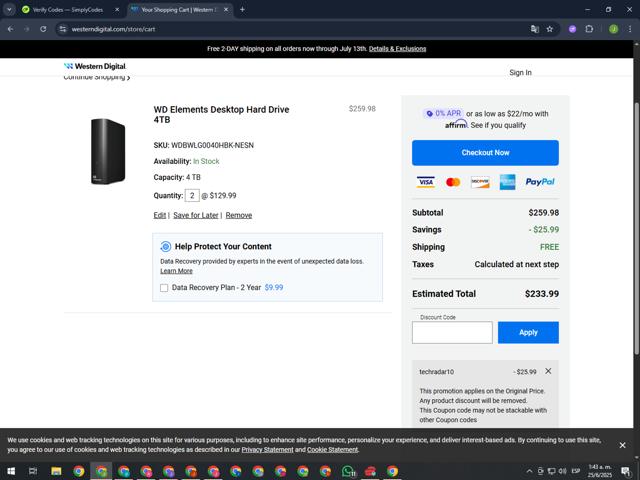The image size is (640, 480).
Task: Open the Windows Start menu
Action: (x=11, y=471)
